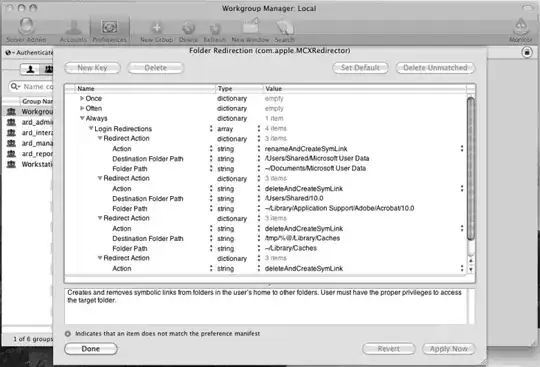Switch to the users tab icon
Screen dimensions: 540x367
click(30, 69)
